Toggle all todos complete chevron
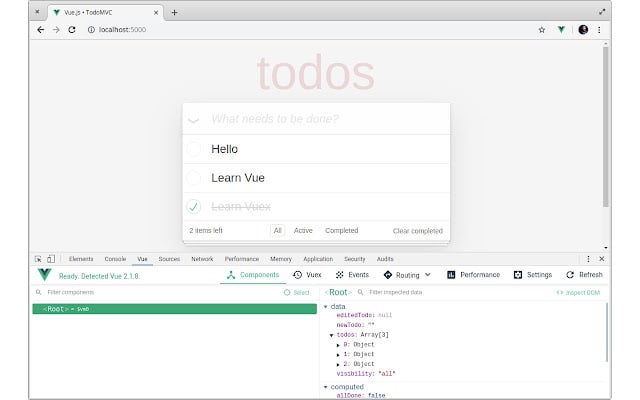 [x=193, y=119]
